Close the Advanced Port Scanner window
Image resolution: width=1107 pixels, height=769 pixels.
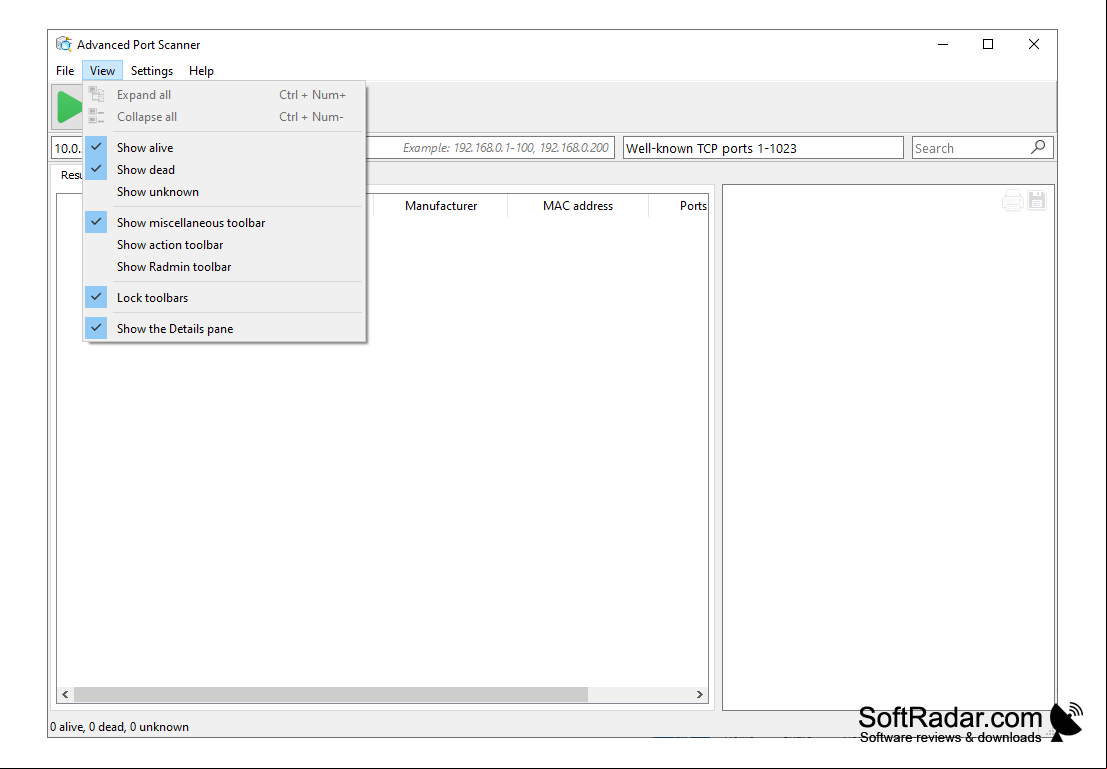point(1034,44)
